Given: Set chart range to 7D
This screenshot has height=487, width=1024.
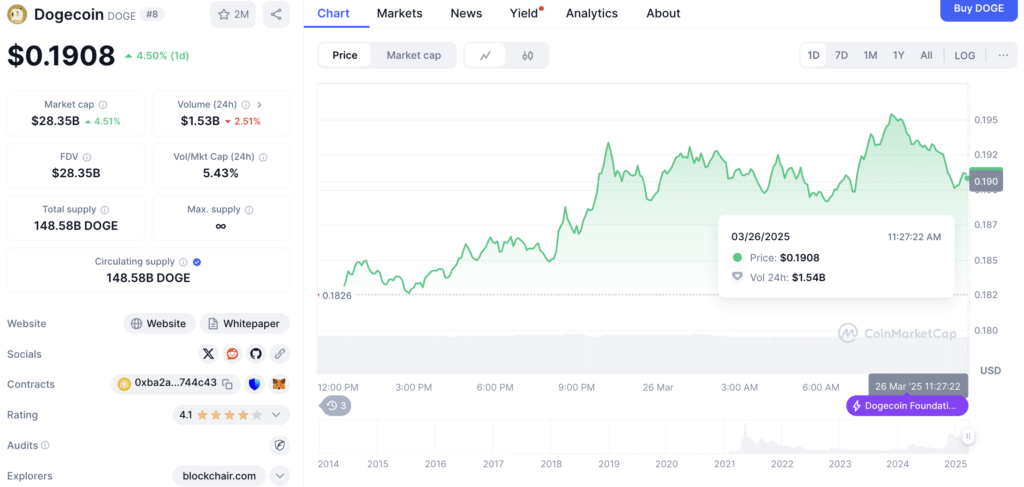Looking at the screenshot, I should tap(841, 55).
